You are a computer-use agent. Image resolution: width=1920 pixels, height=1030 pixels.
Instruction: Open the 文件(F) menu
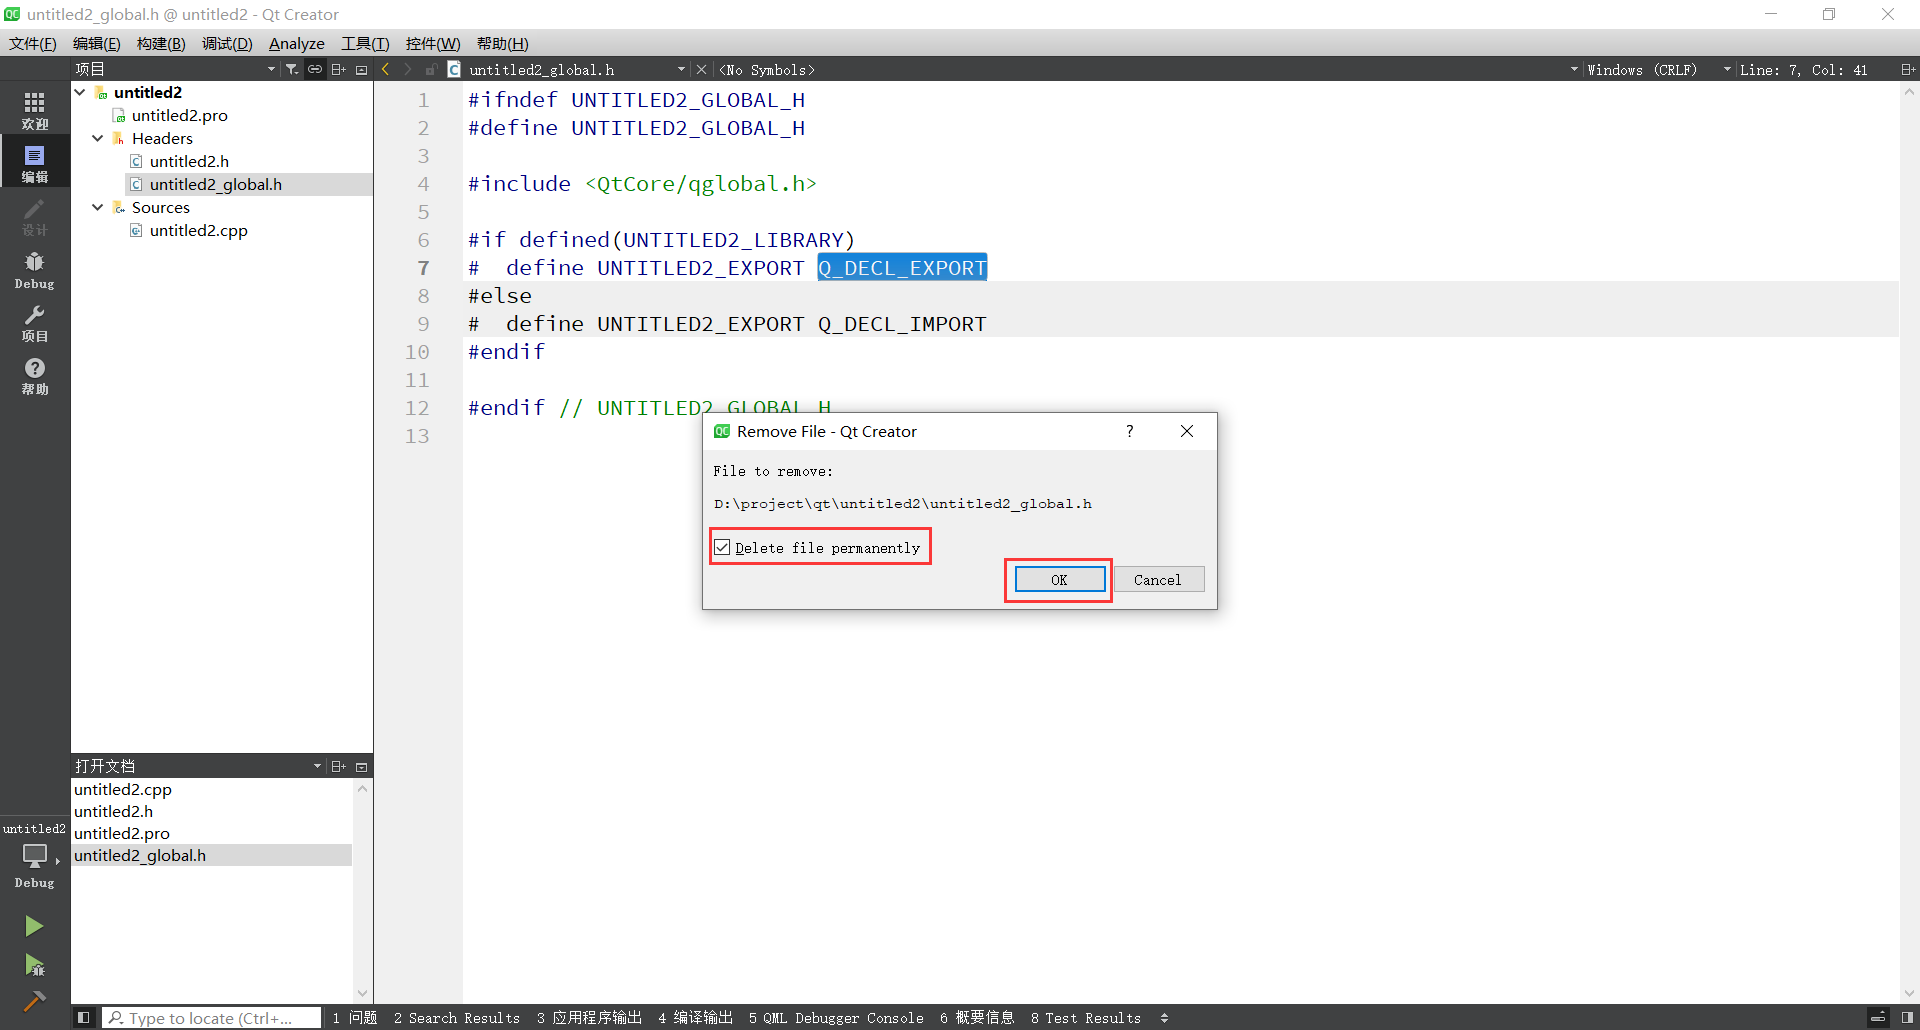33,43
